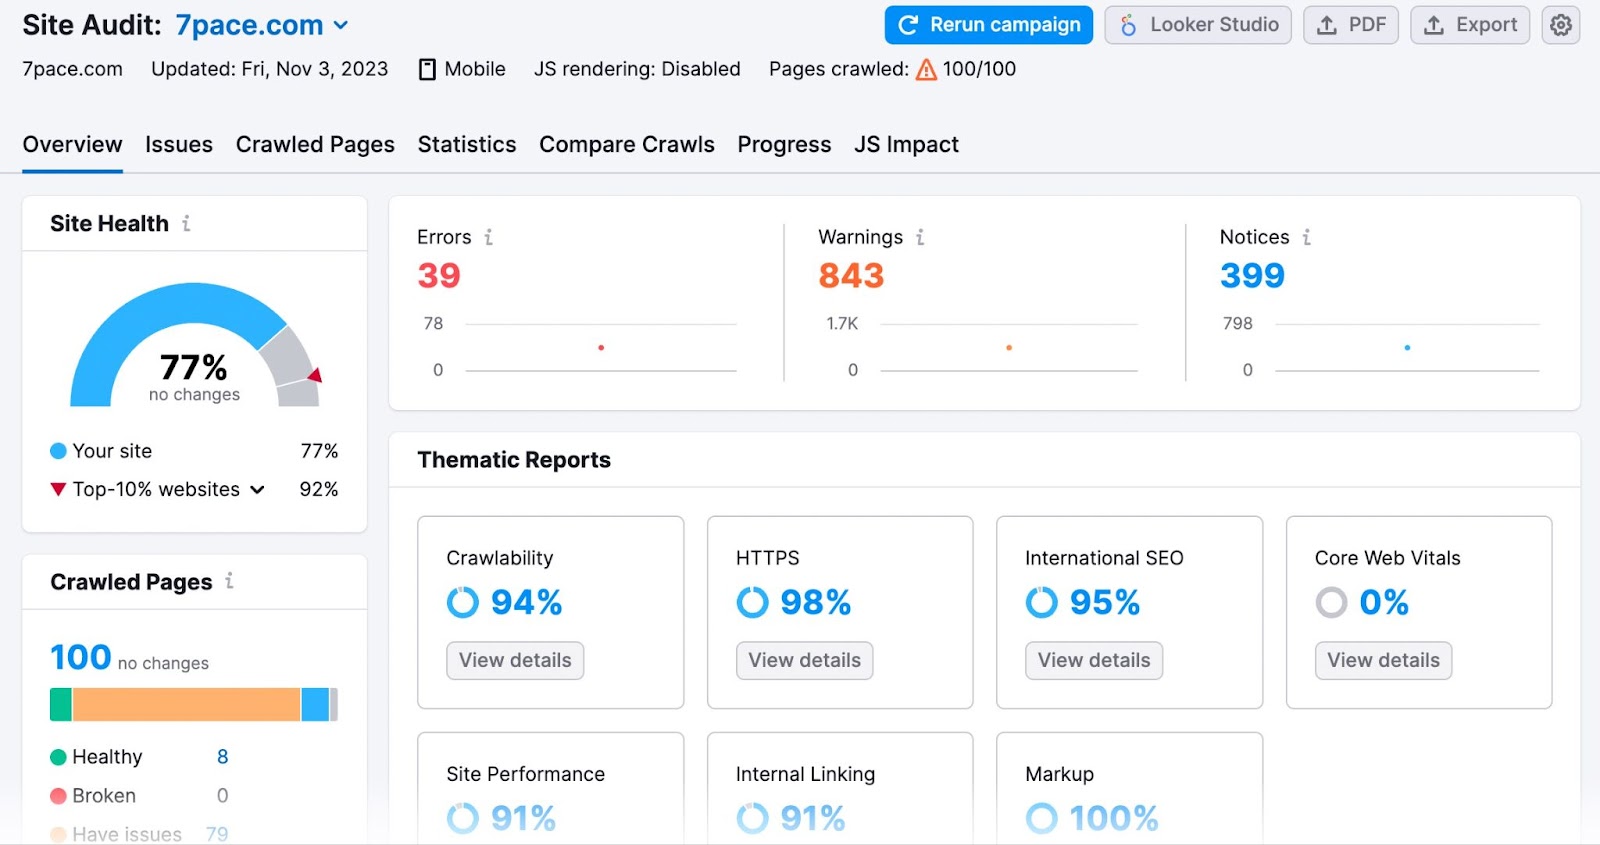Click the Warnings info icon

[920, 237]
